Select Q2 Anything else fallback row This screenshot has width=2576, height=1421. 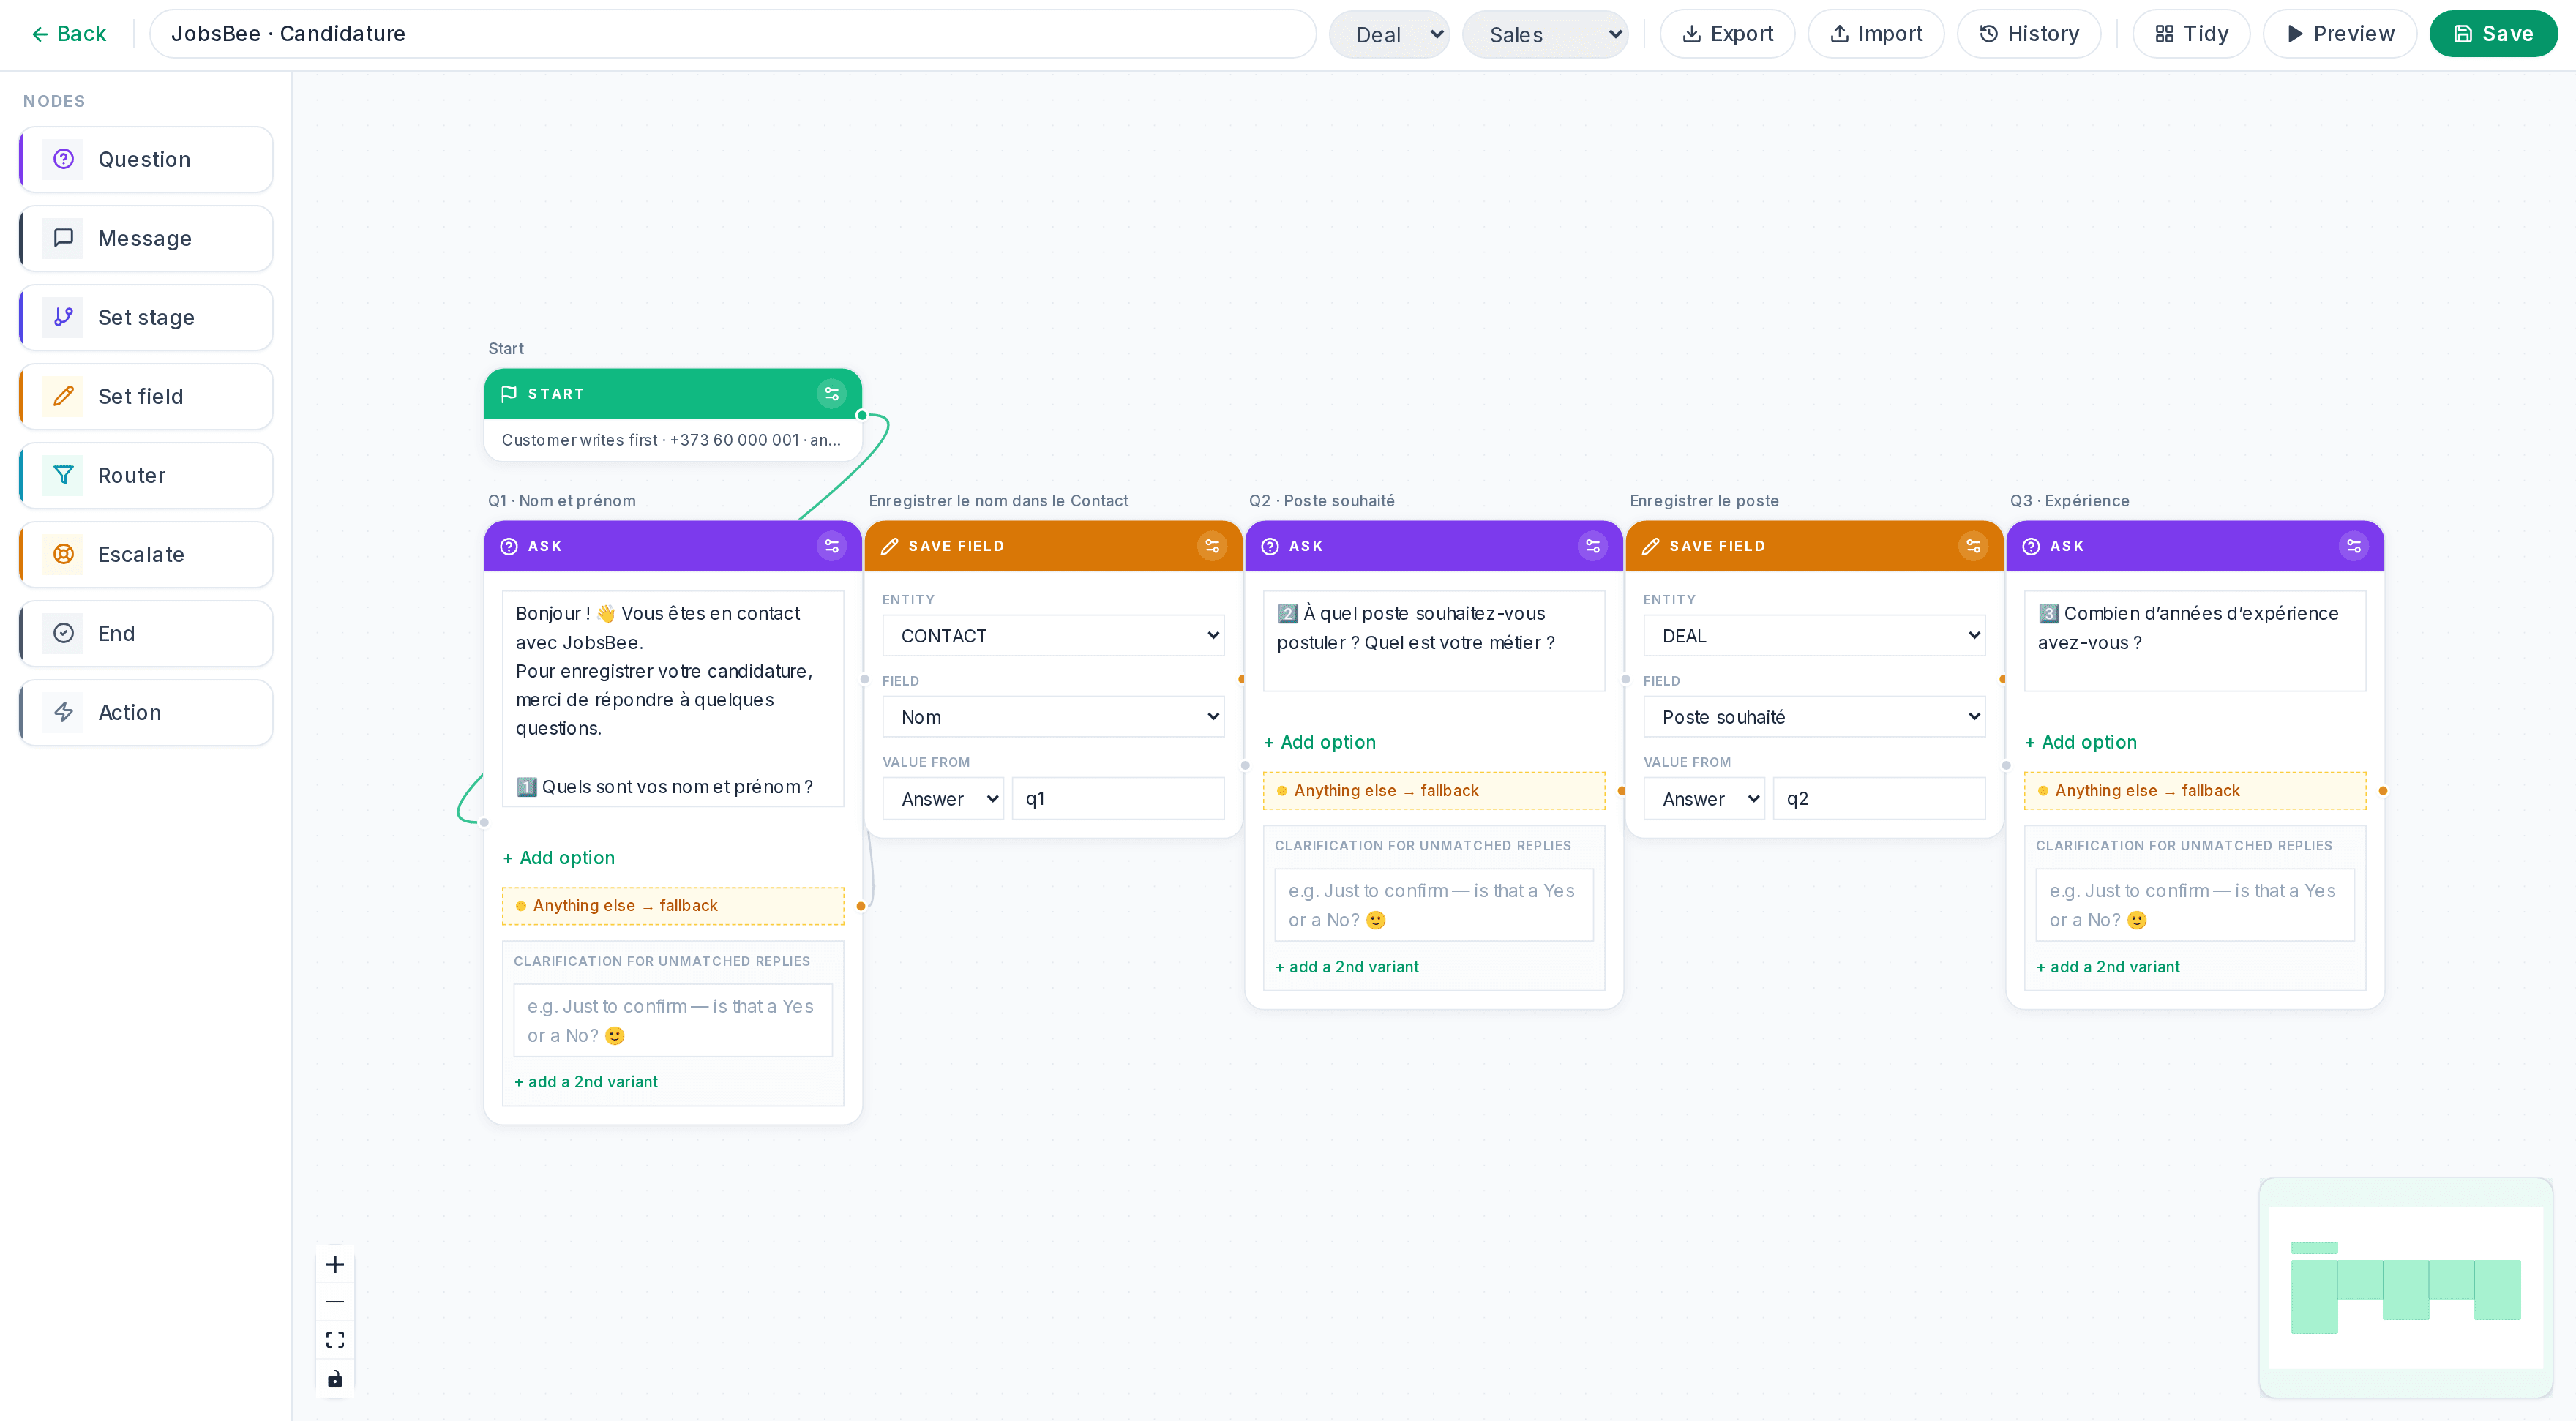click(x=1434, y=791)
